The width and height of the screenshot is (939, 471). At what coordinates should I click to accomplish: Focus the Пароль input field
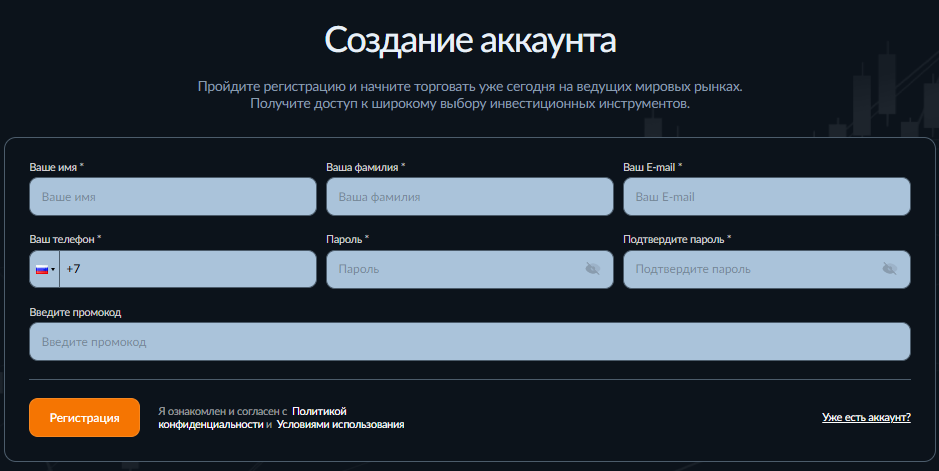coord(455,269)
